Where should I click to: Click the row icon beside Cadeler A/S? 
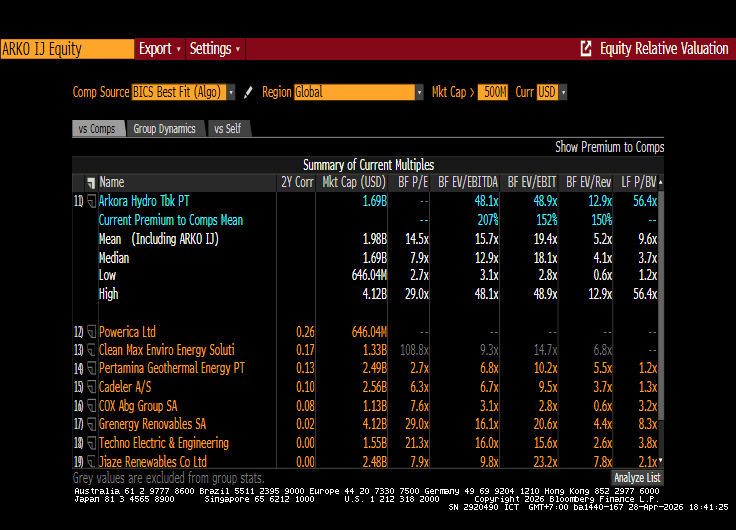click(91, 387)
